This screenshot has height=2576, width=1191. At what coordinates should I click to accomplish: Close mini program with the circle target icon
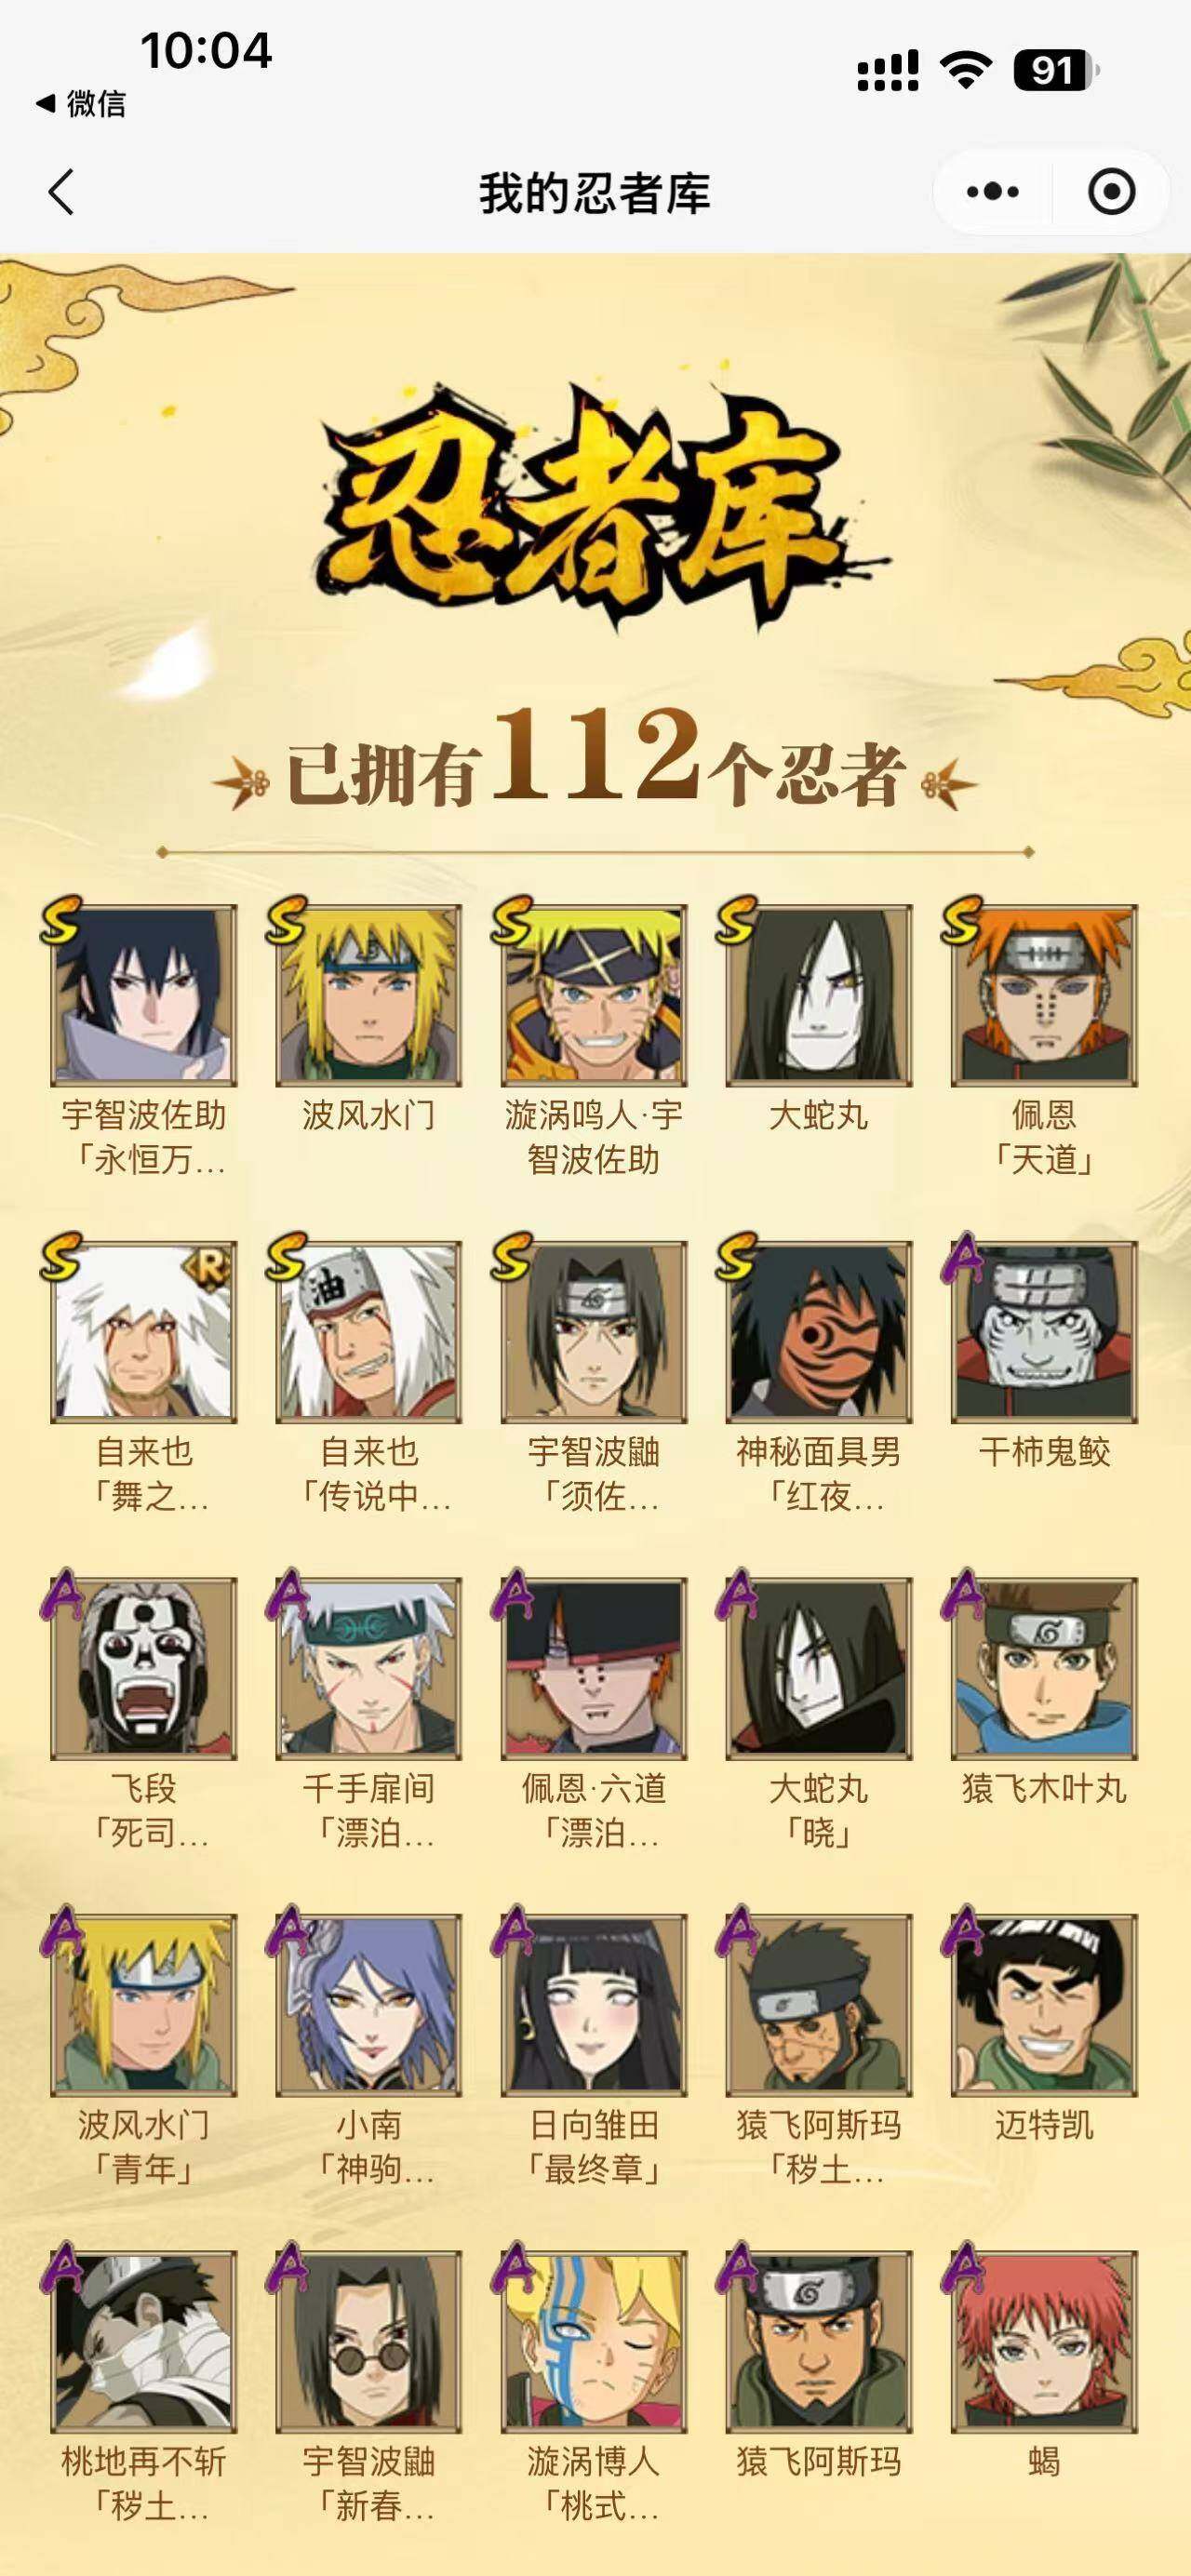1111,192
